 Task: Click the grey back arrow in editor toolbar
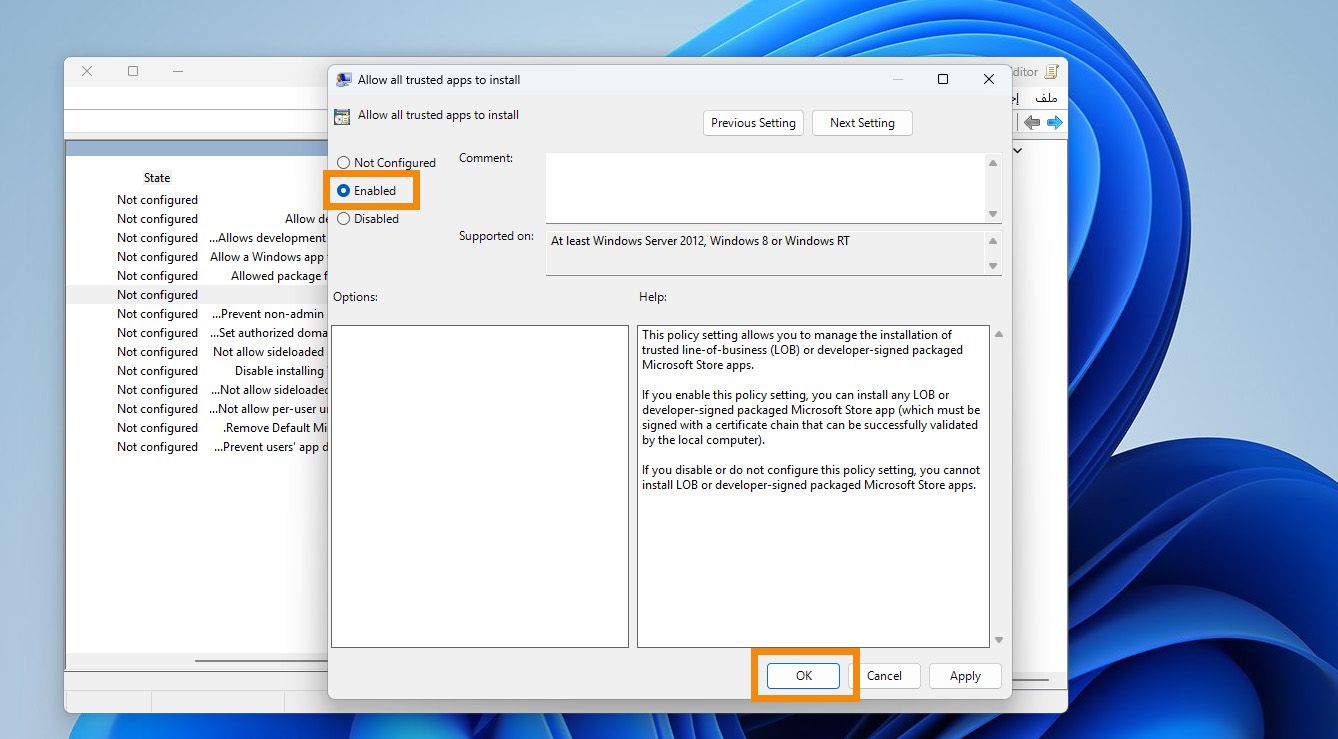click(x=1031, y=123)
